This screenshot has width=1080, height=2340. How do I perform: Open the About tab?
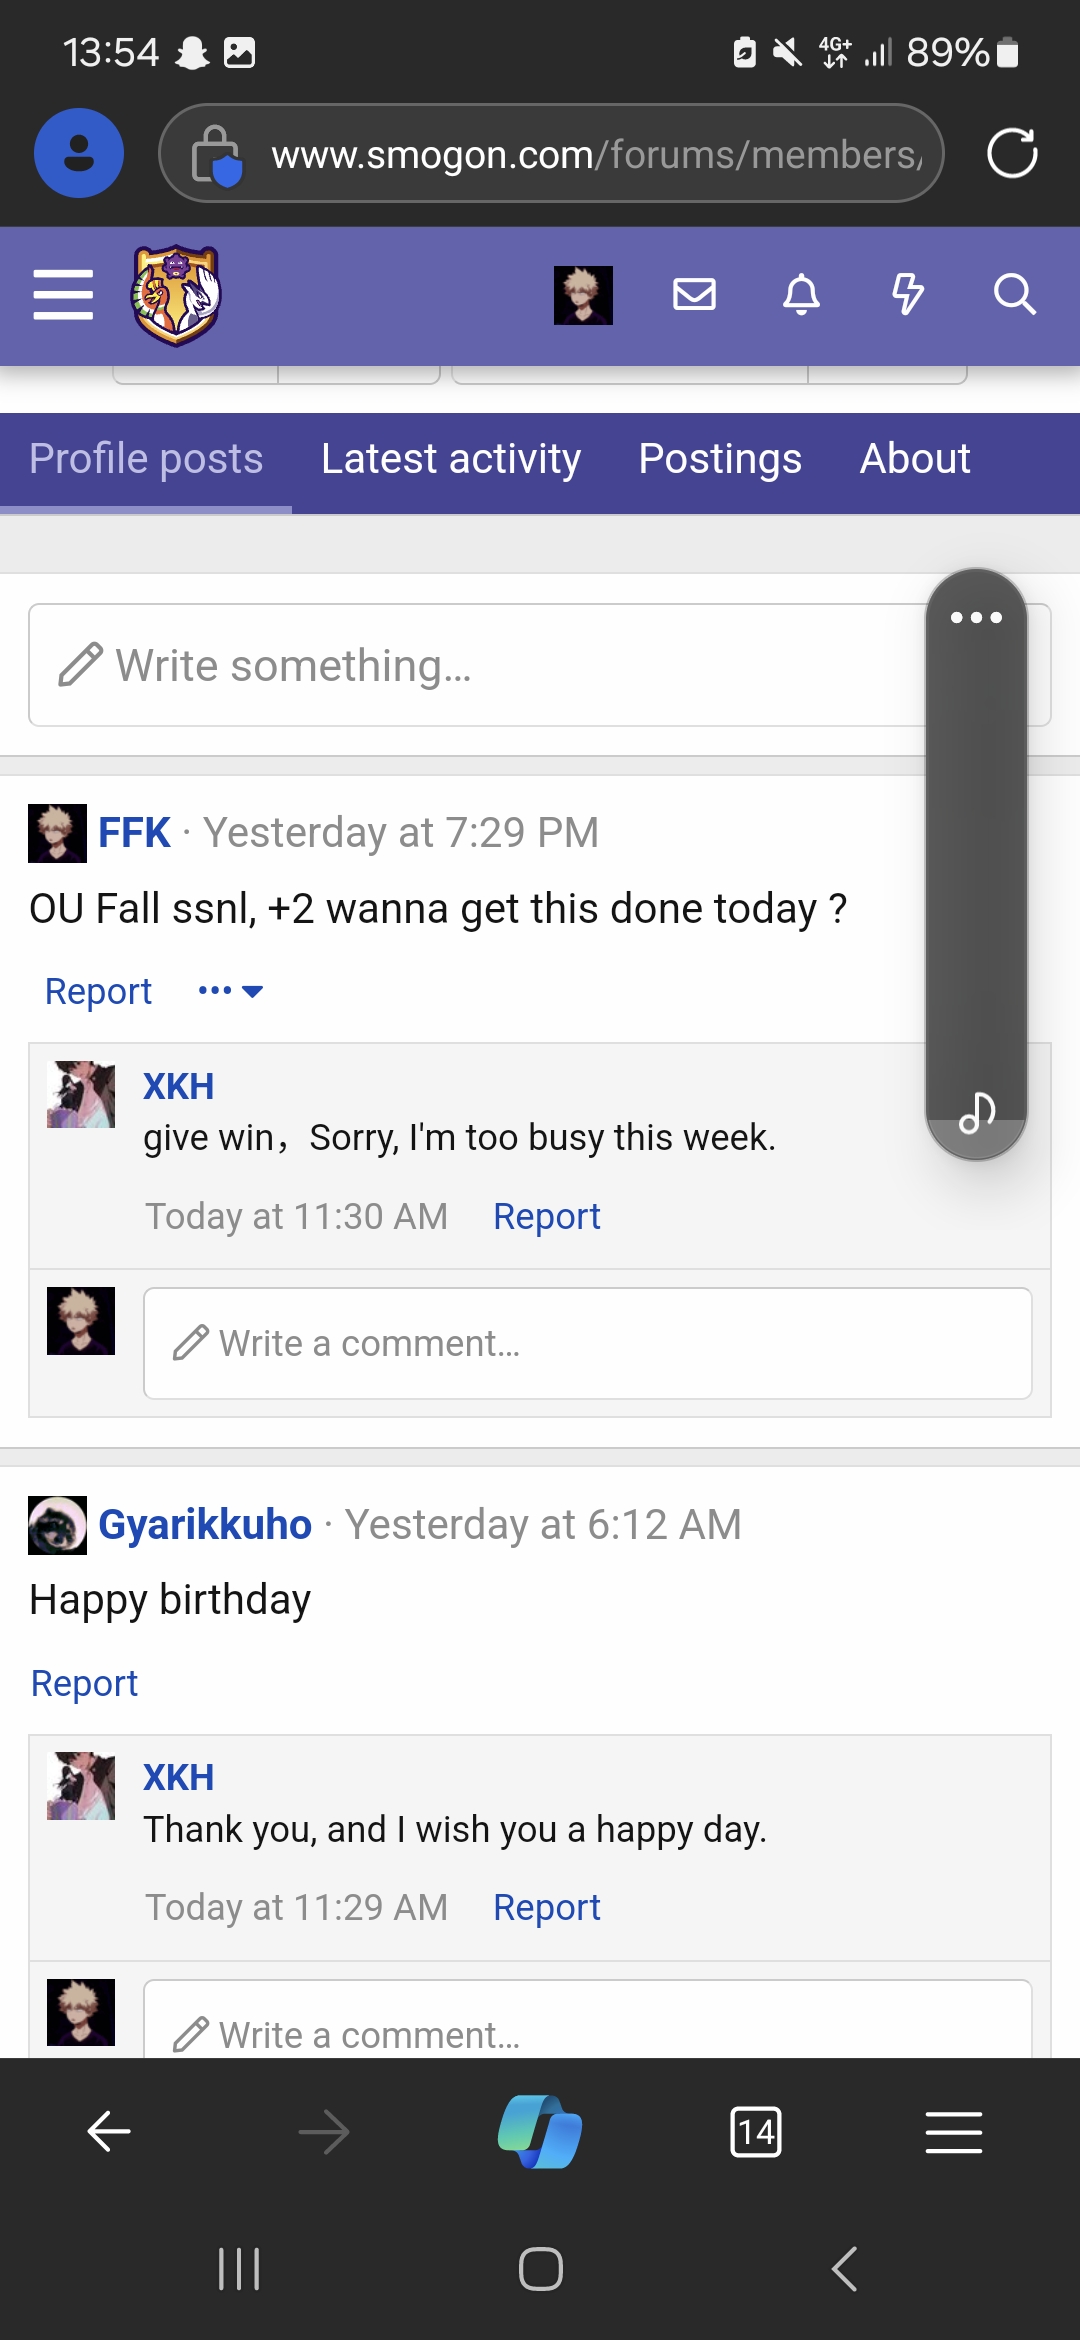[915, 459]
